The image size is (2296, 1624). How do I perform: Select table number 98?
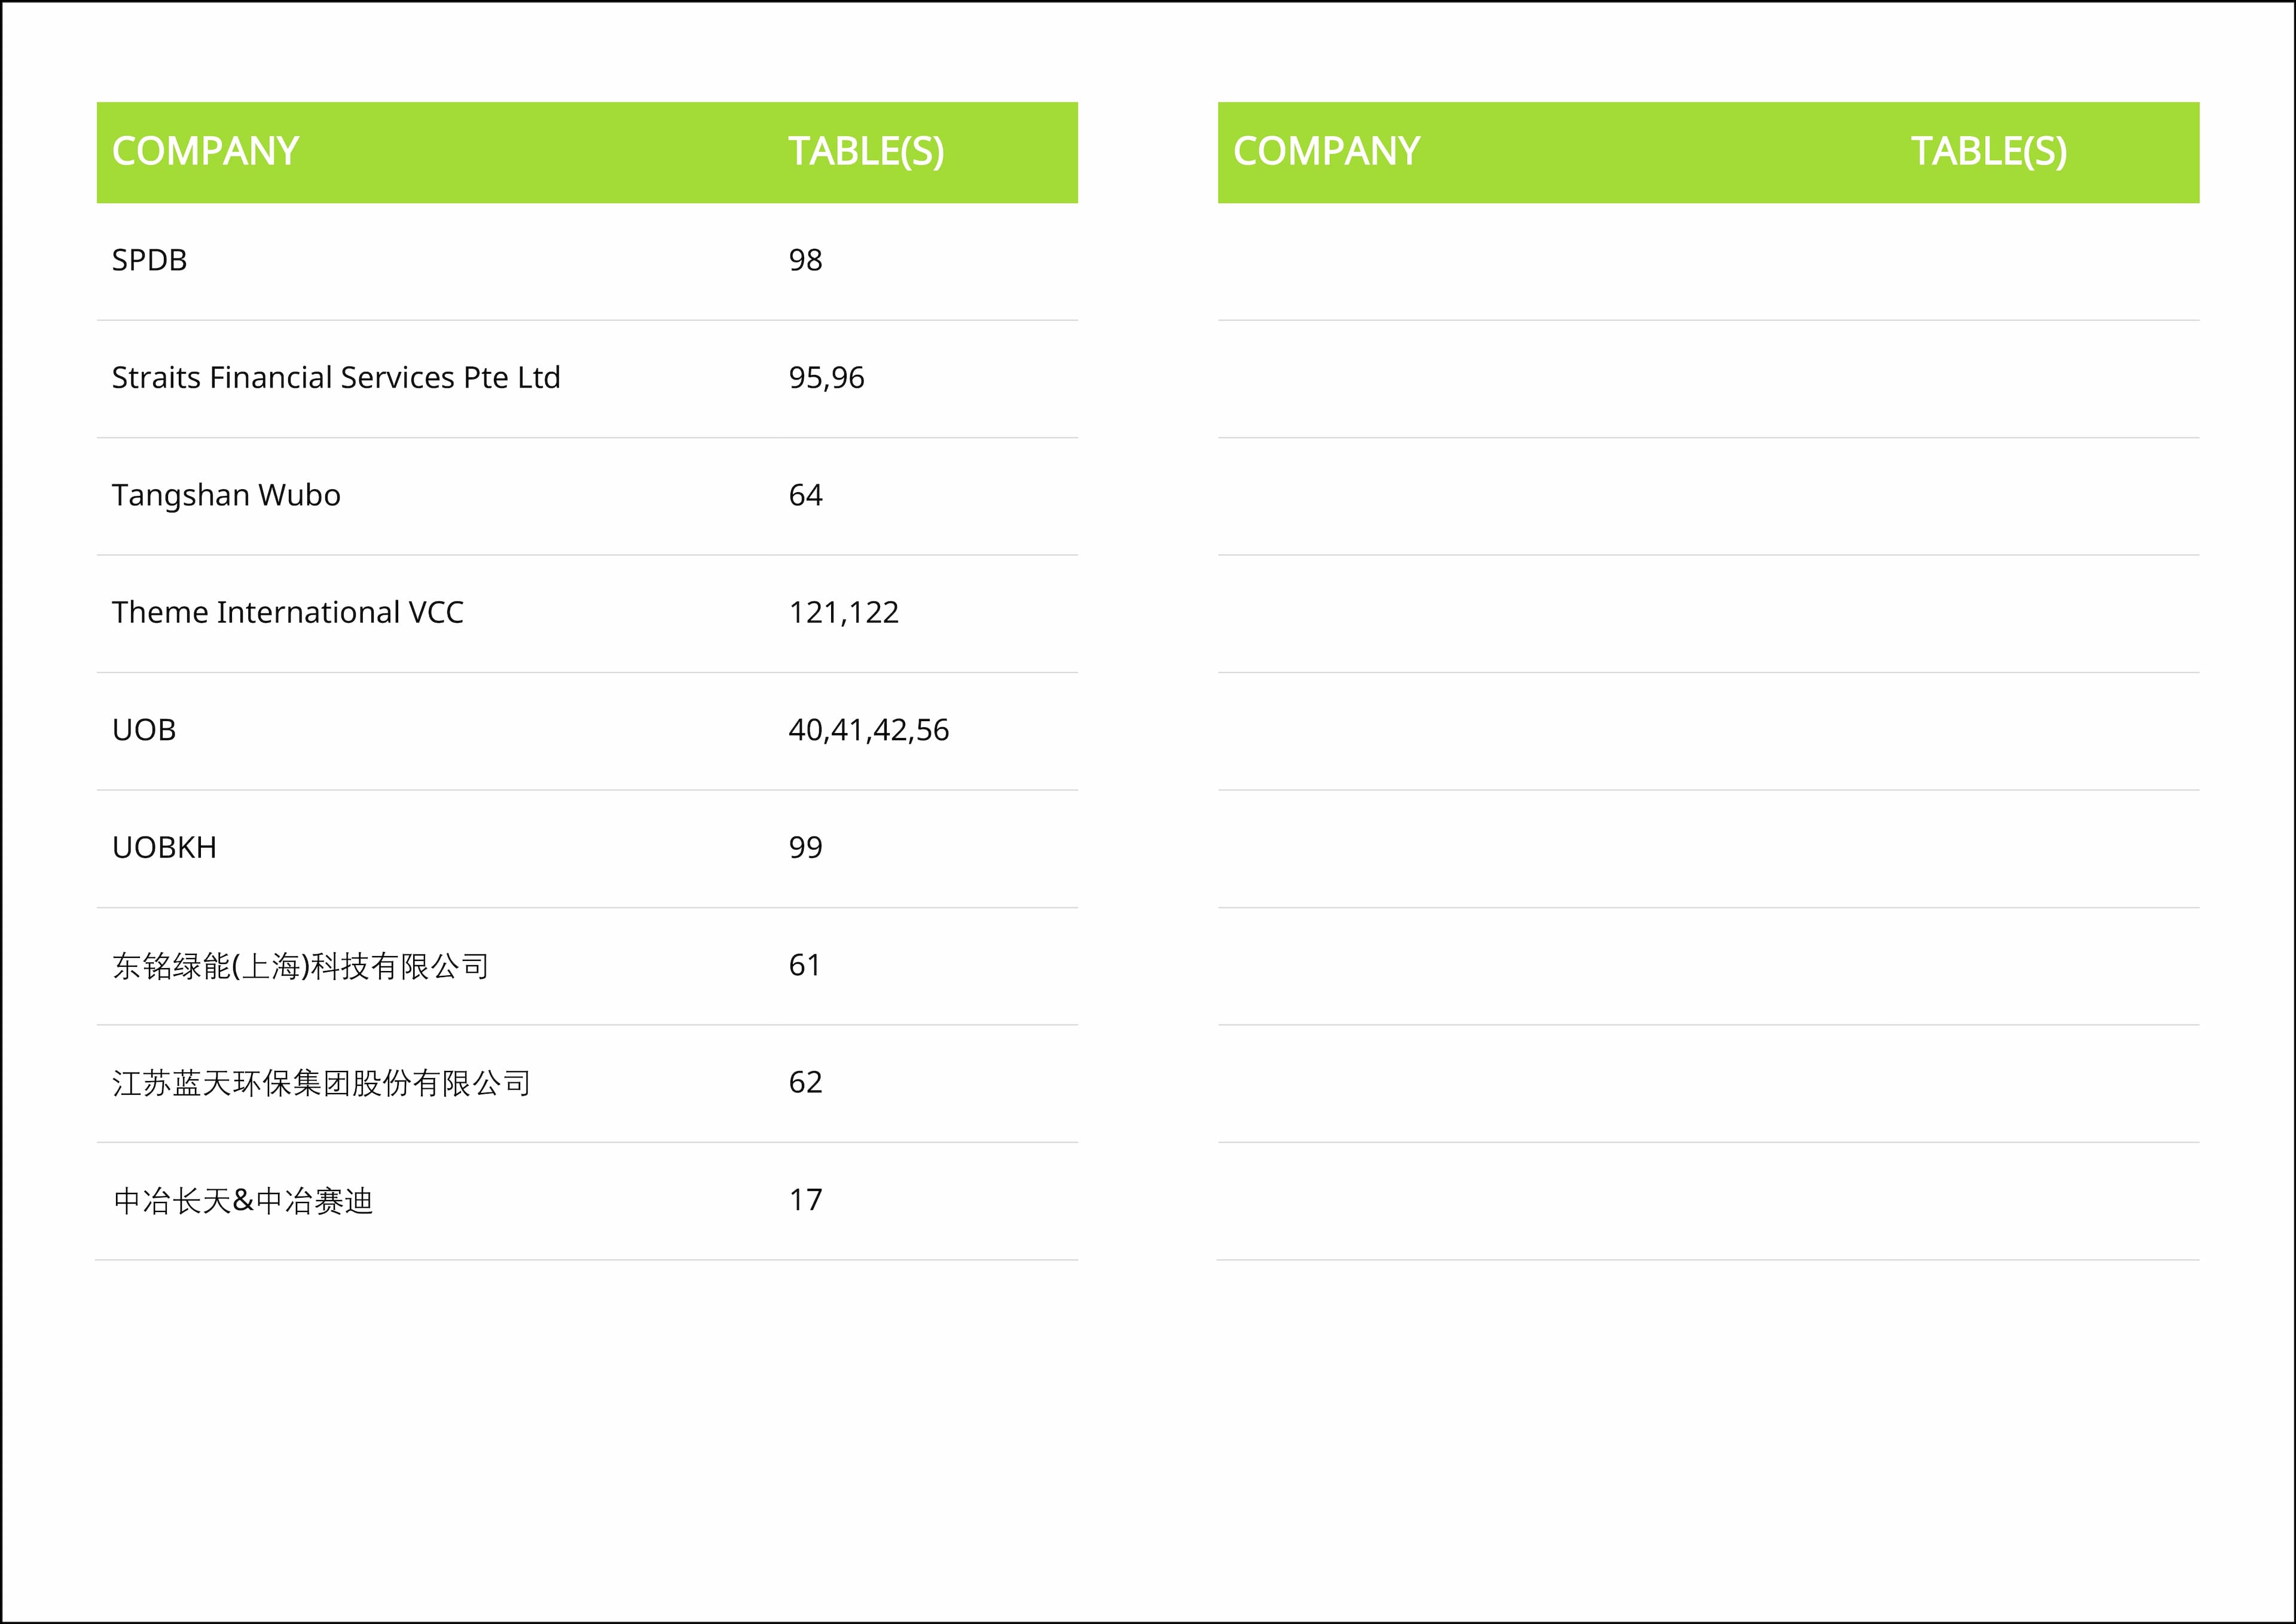click(805, 260)
